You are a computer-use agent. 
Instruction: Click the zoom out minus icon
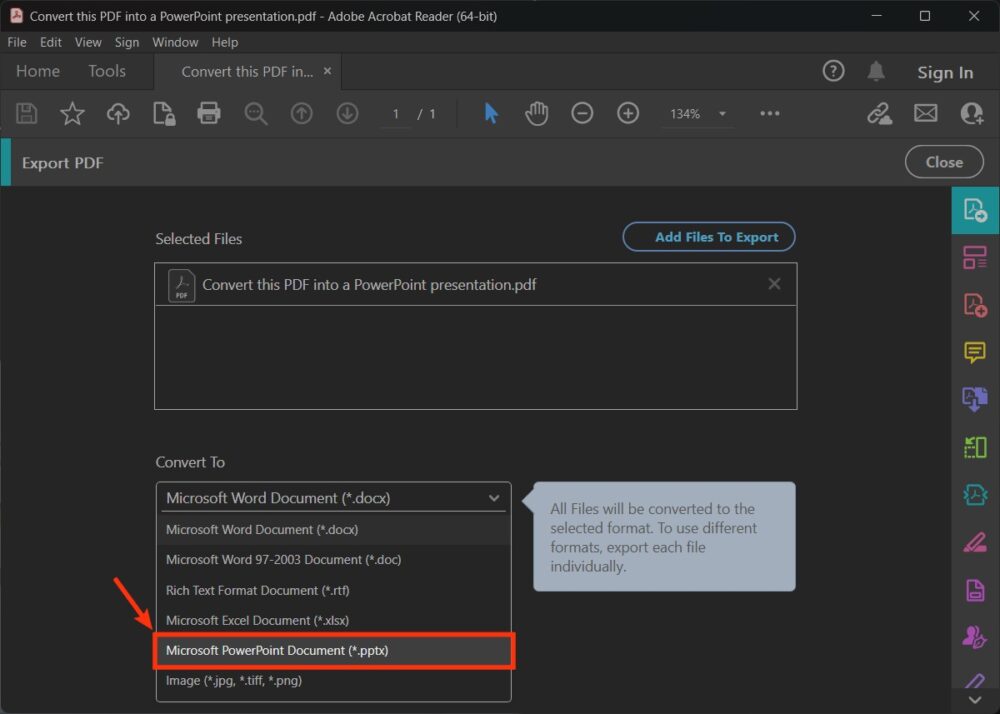pyautogui.click(x=582, y=114)
